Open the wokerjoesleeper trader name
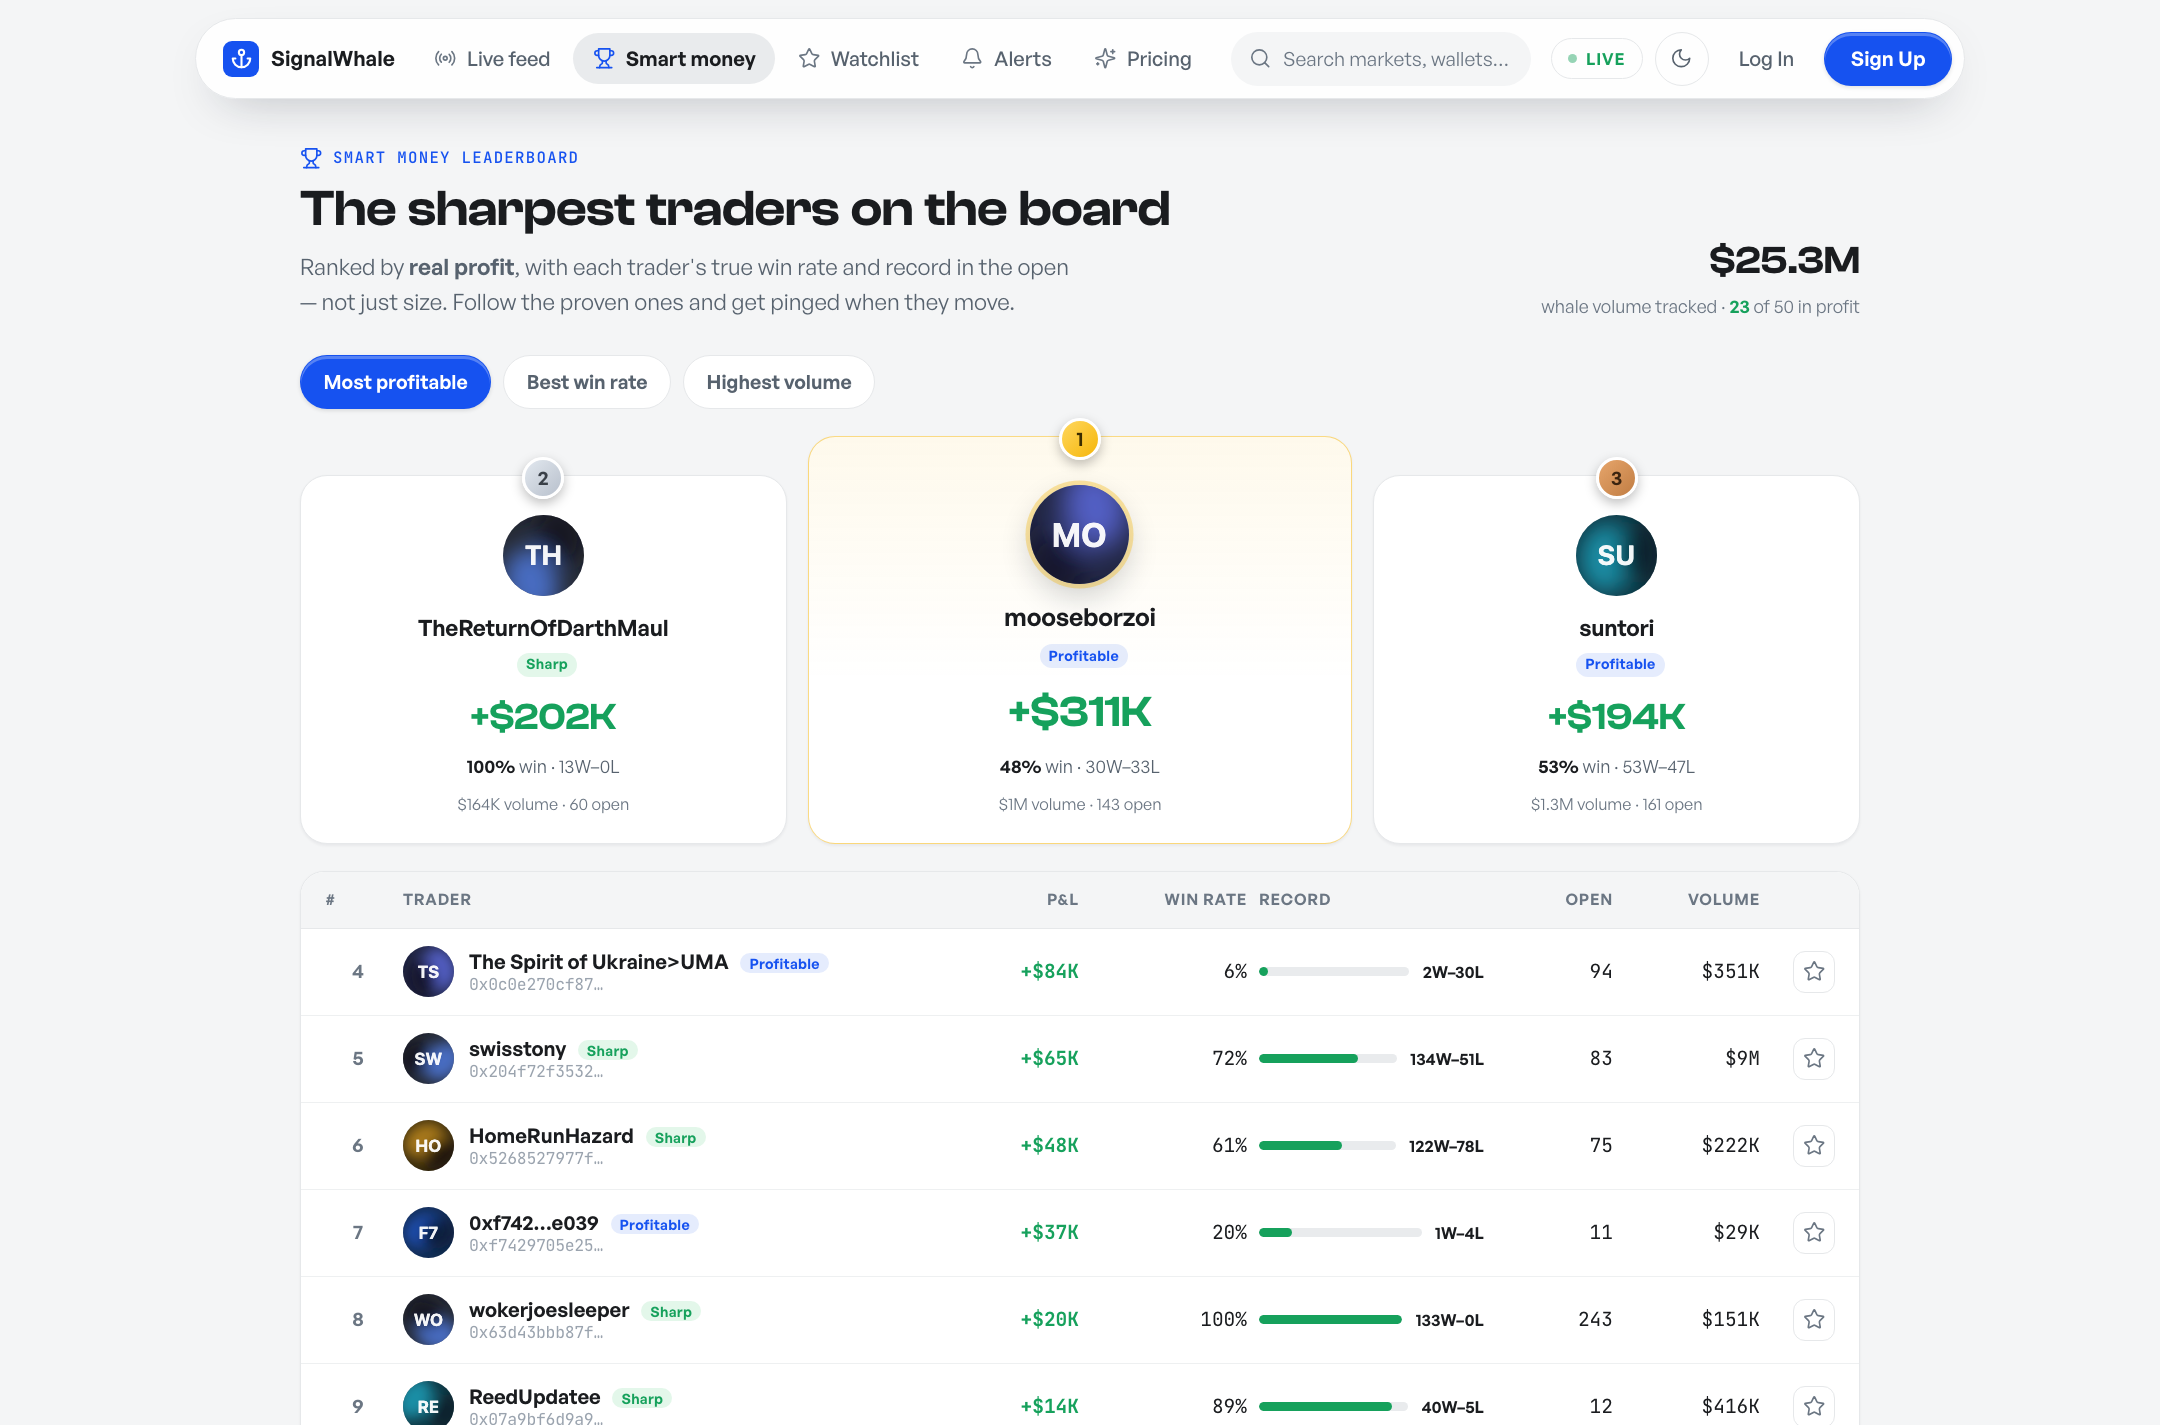Viewport: 2160px width, 1425px height. 549,1310
